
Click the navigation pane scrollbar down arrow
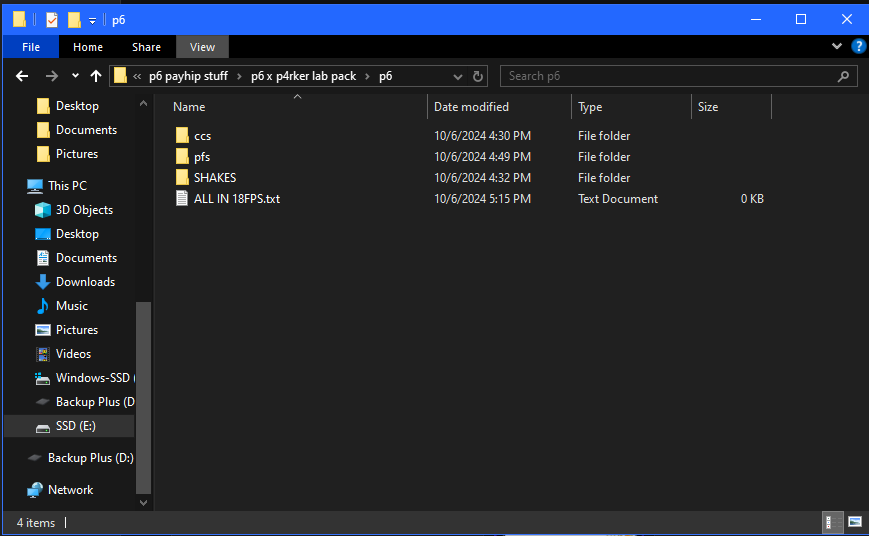143,502
